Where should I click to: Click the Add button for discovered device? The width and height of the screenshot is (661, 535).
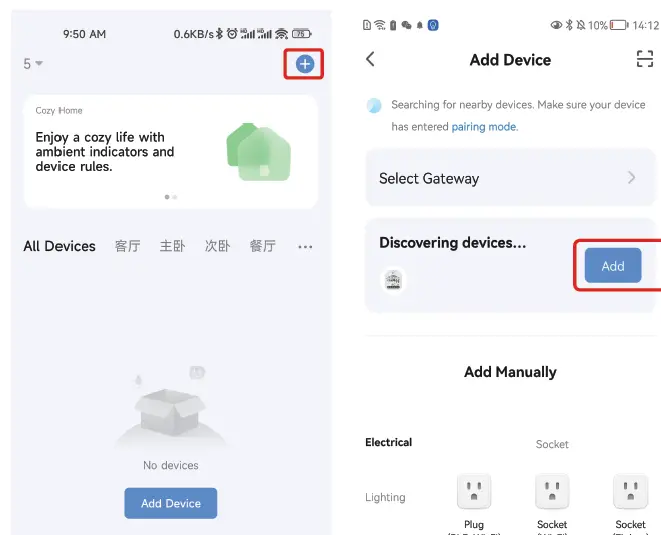pyautogui.click(x=613, y=266)
